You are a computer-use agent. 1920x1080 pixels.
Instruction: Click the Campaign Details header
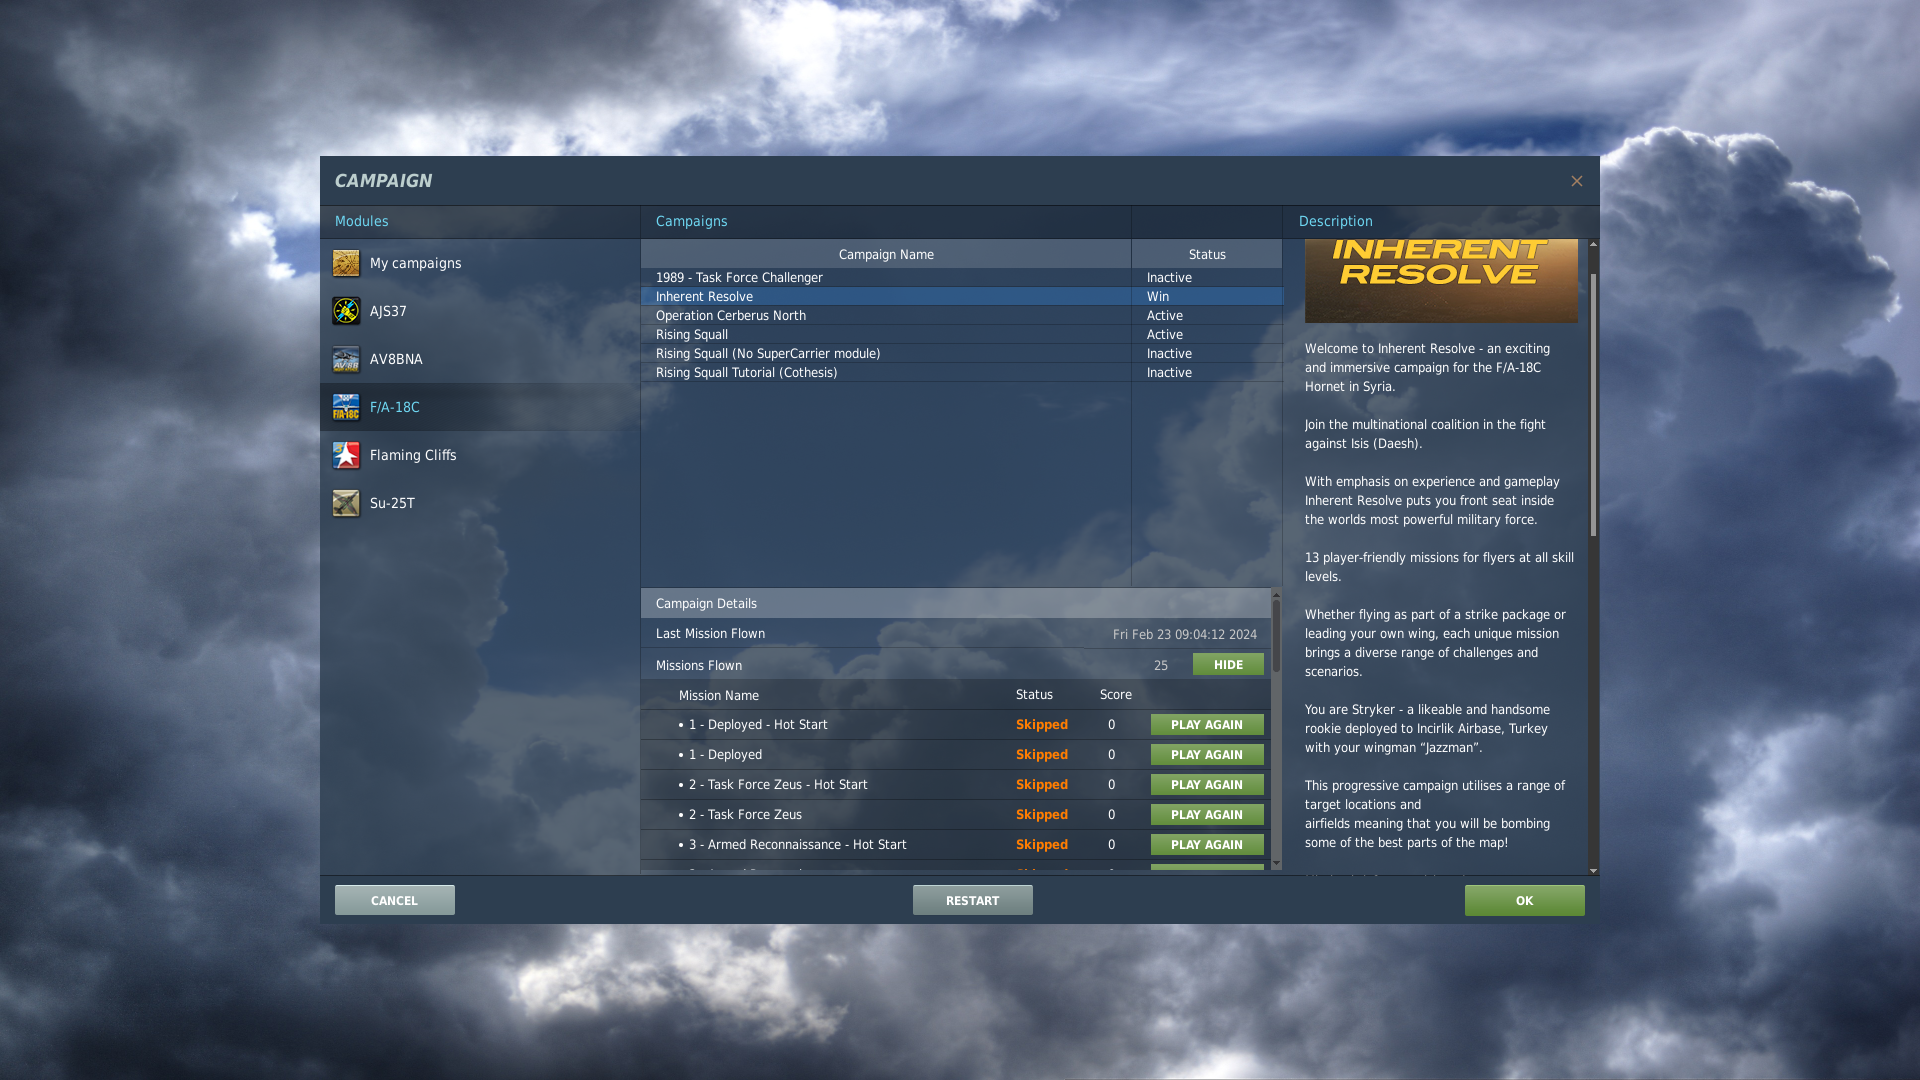[x=955, y=603]
